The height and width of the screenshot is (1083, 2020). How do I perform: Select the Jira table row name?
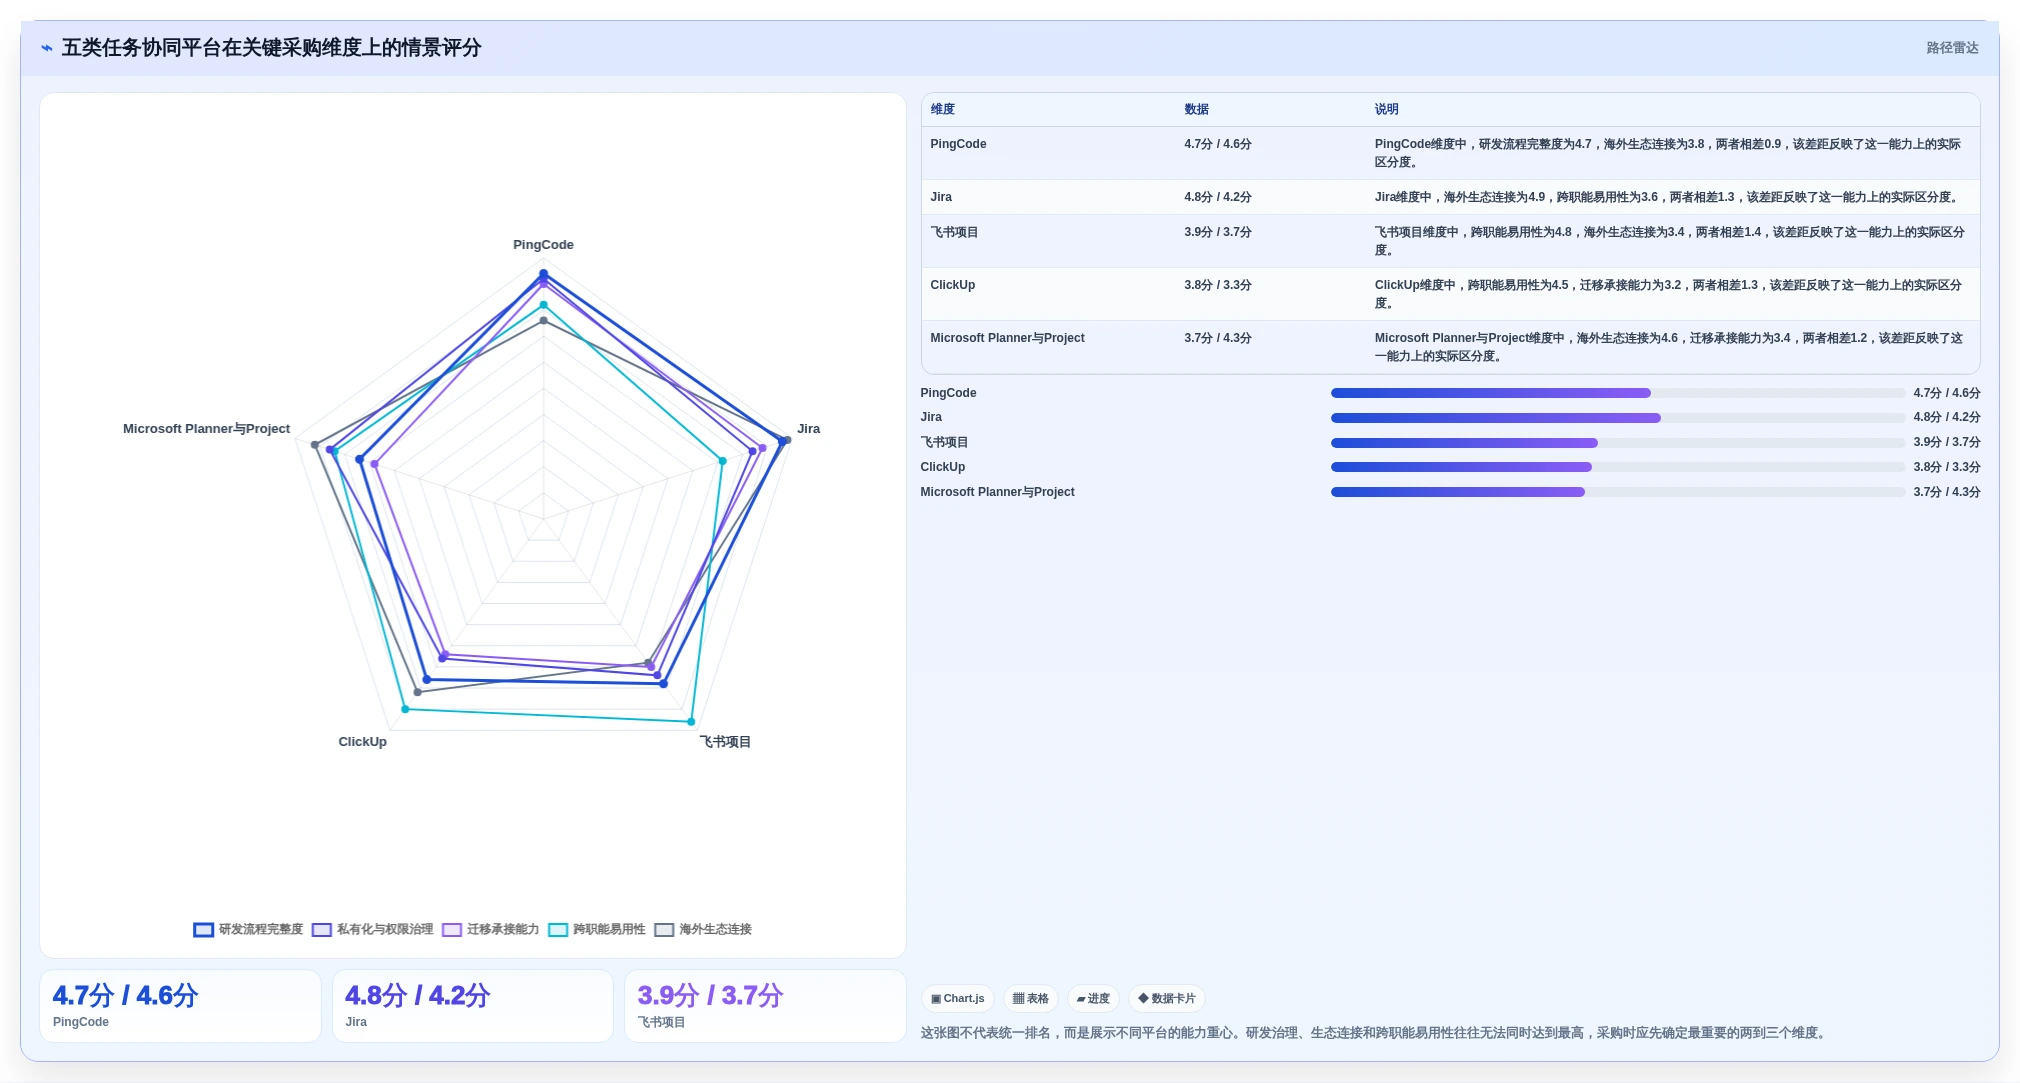click(941, 197)
